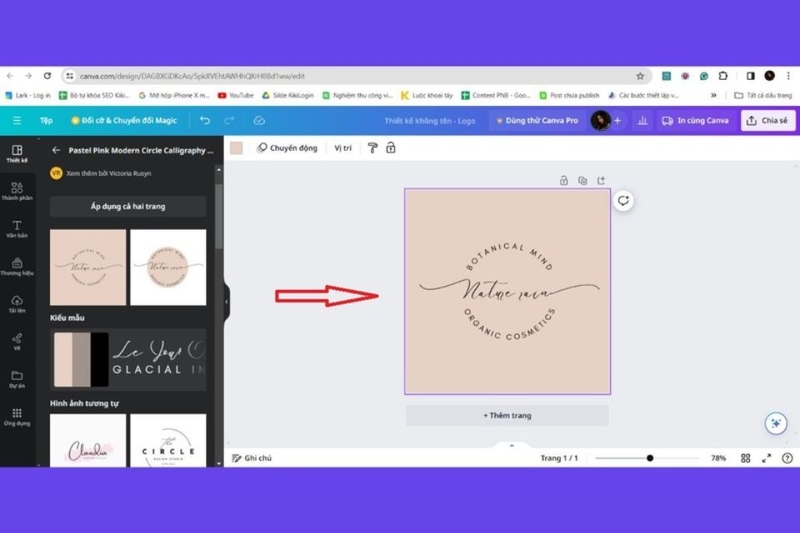Copy style with paint roller icon
The height and width of the screenshot is (533, 800).
(x=372, y=148)
